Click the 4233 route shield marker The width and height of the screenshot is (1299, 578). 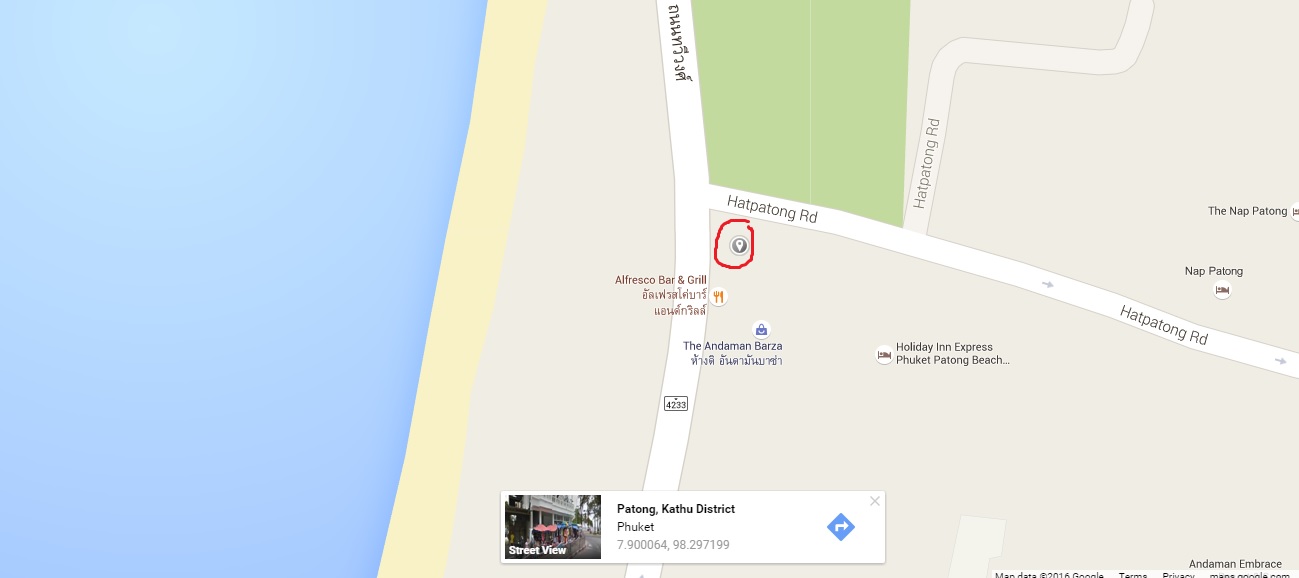click(676, 404)
